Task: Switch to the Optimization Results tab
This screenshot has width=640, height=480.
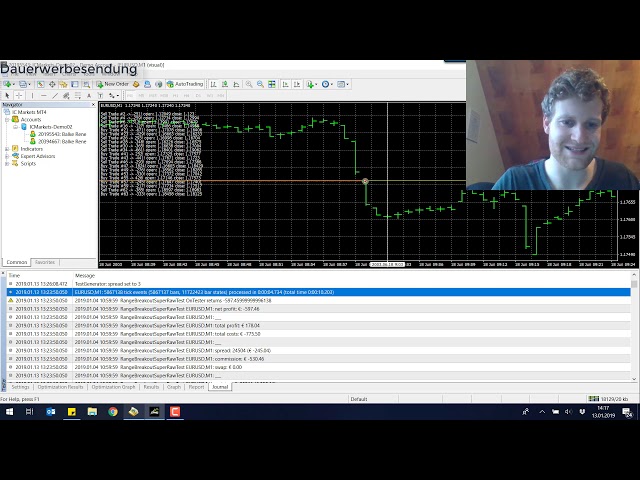Action: (62, 386)
